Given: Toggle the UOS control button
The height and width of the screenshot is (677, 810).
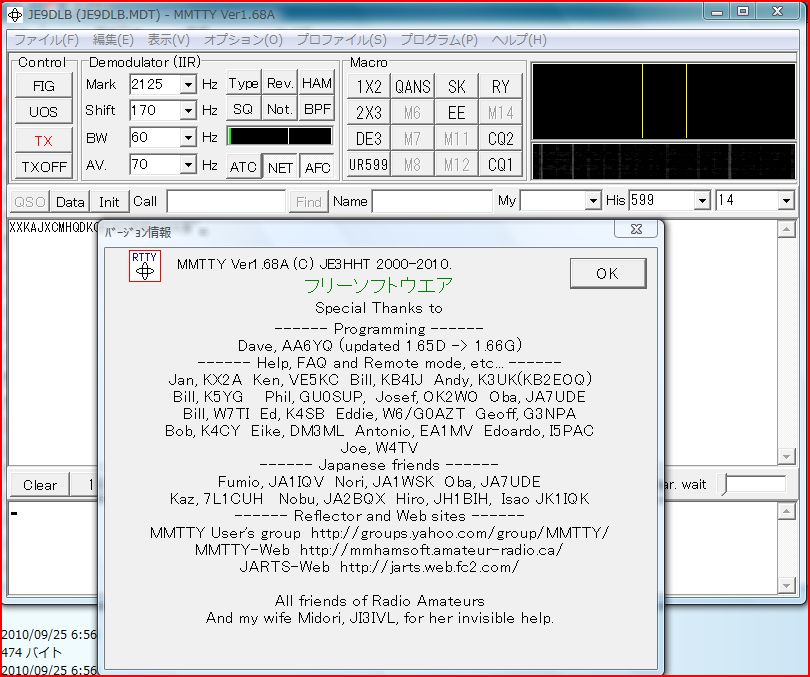Looking at the screenshot, I should pyautogui.click(x=43, y=113).
